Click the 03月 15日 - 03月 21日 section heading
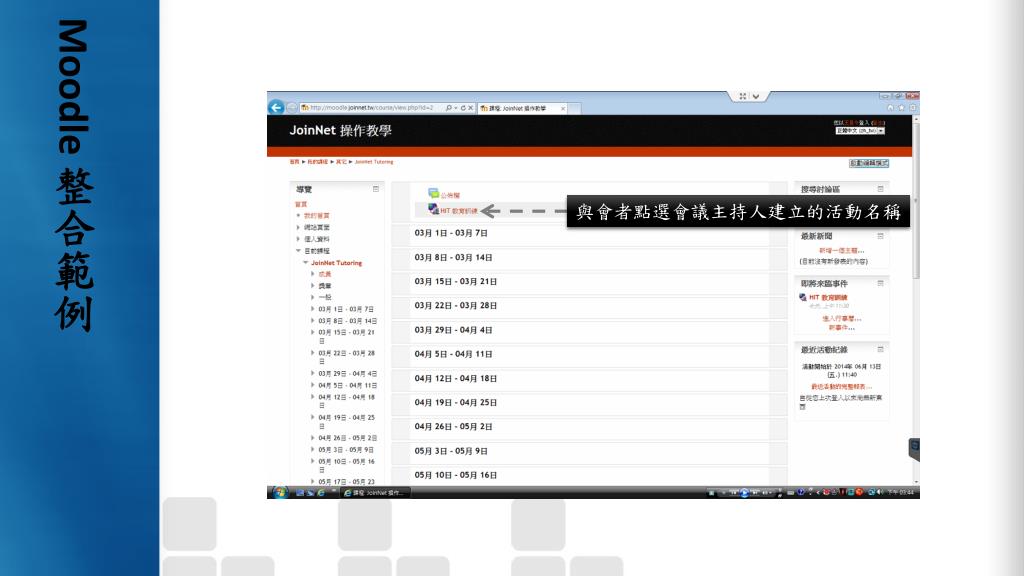1024x576 pixels. tap(456, 281)
